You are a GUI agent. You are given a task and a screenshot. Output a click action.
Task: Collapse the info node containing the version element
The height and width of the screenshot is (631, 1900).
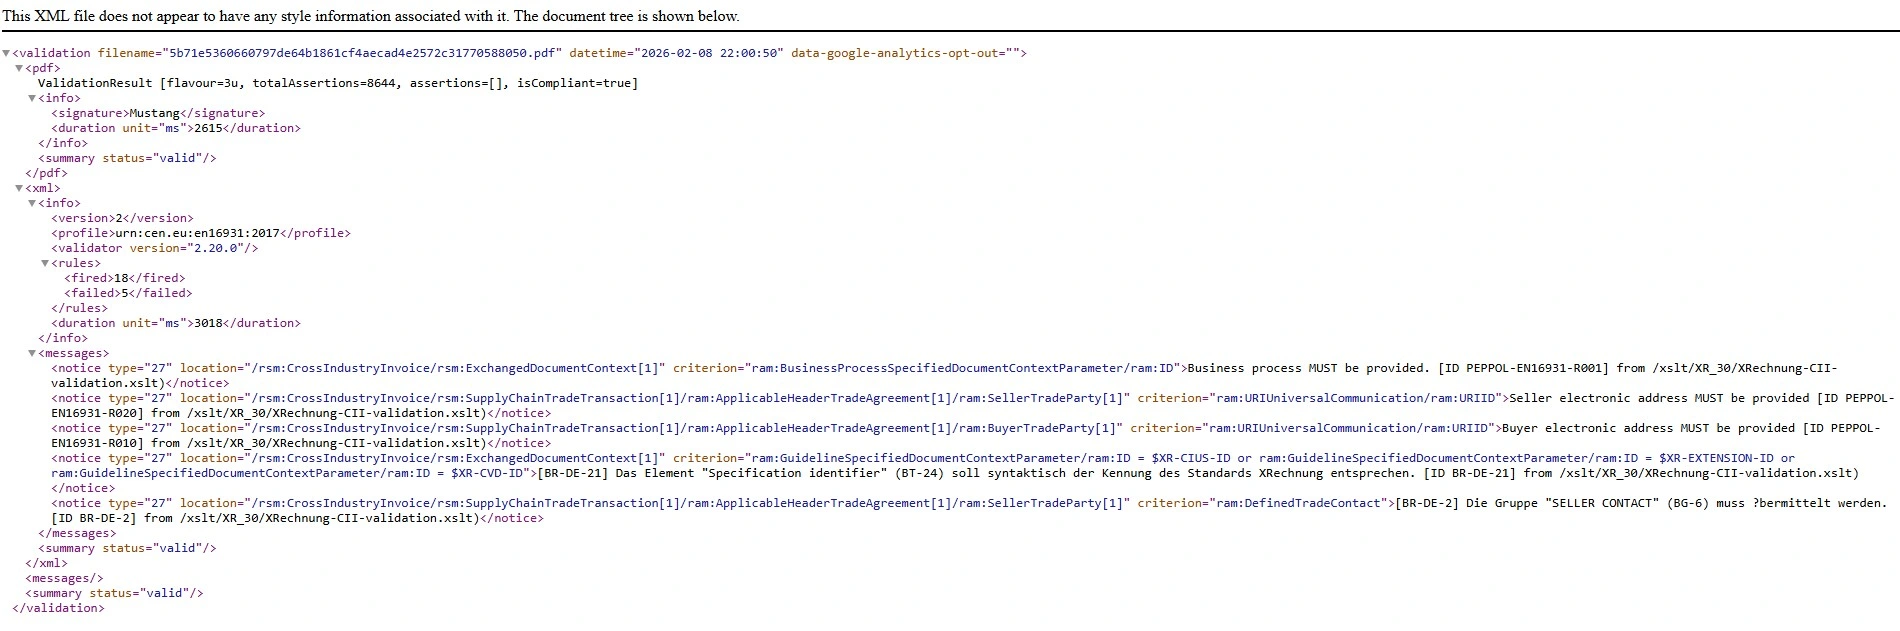[32, 204]
